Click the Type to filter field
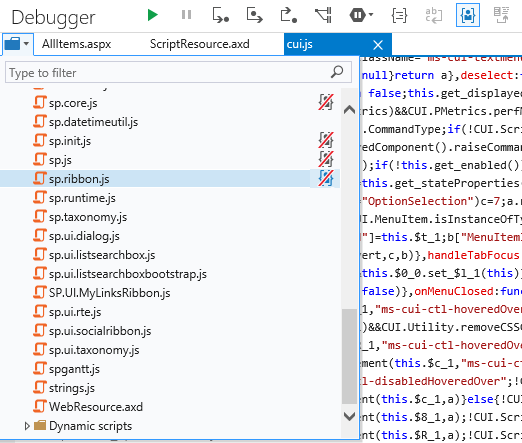This screenshot has width=522, height=443. 178,72
